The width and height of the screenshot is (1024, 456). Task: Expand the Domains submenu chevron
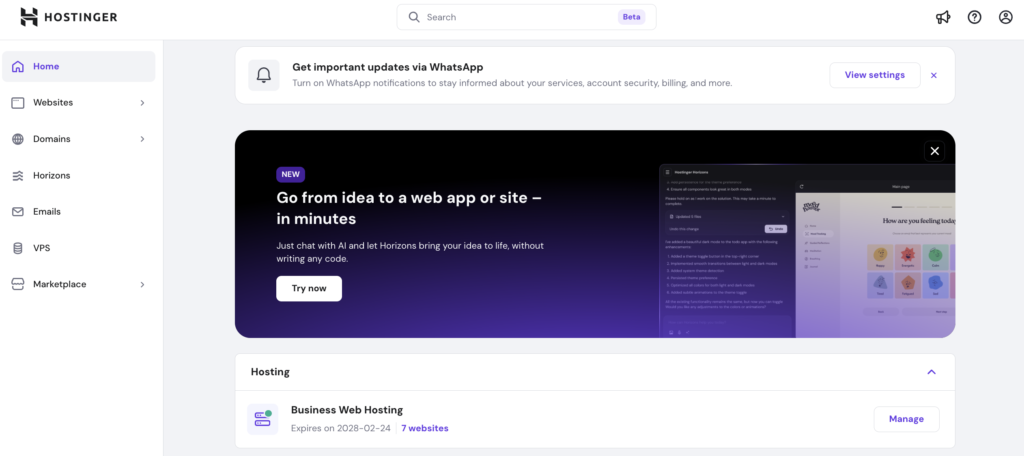point(142,139)
